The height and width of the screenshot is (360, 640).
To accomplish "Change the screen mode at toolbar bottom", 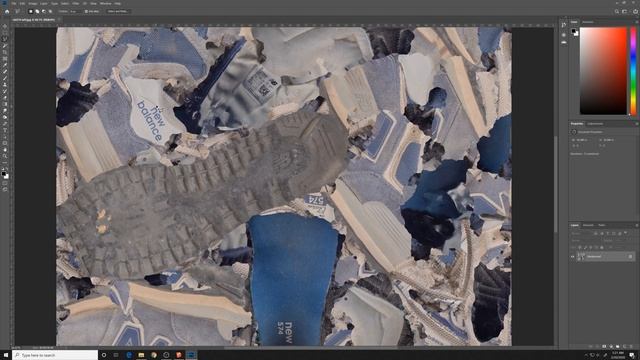I will [5, 189].
